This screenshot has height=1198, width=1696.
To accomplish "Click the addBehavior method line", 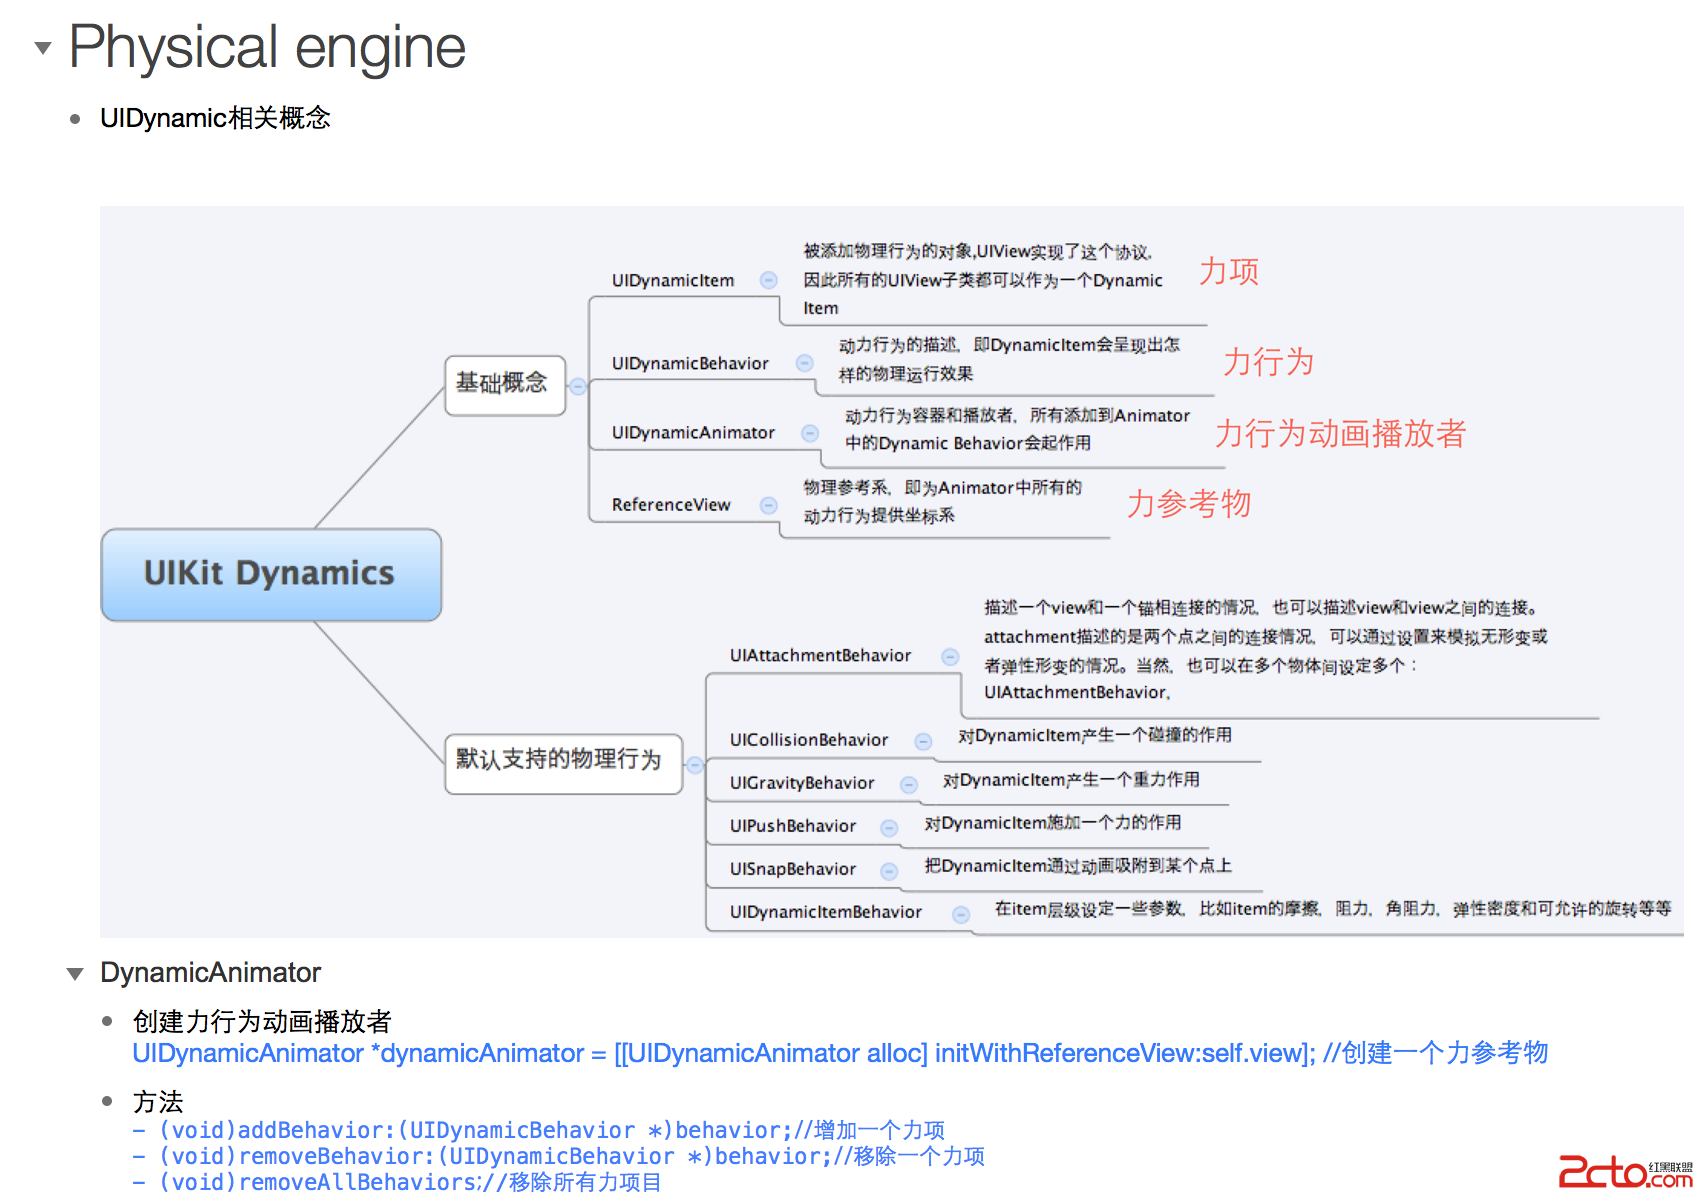I will [539, 1130].
